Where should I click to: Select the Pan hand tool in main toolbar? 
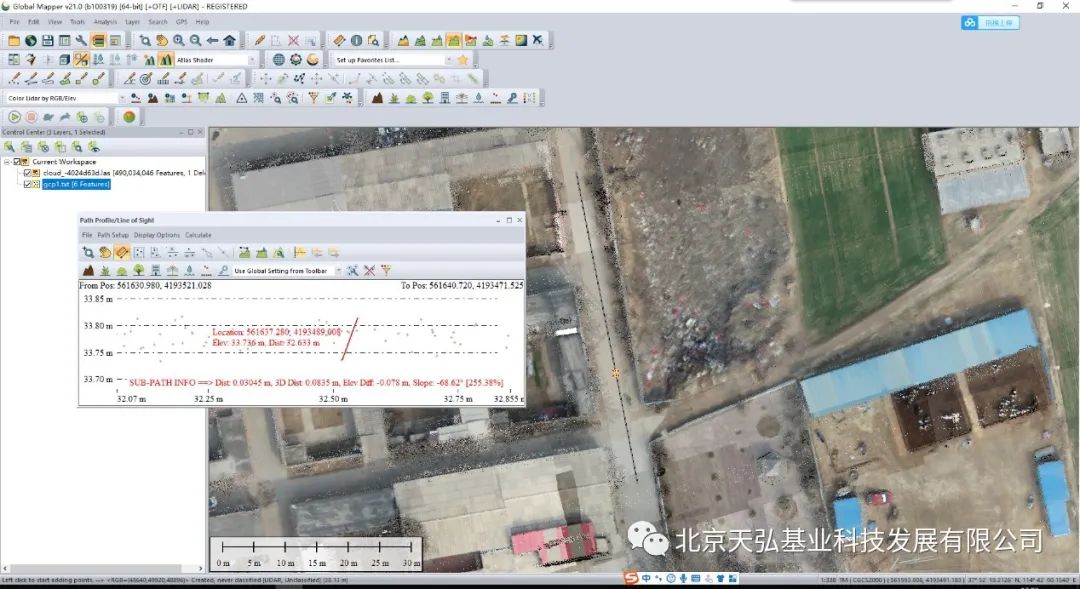click(x=162, y=41)
